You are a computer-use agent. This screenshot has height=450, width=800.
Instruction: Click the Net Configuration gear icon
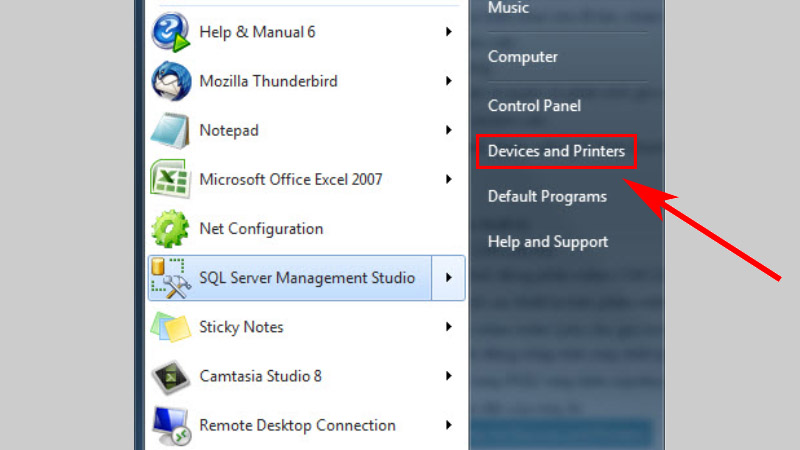click(x=170, y=228)
